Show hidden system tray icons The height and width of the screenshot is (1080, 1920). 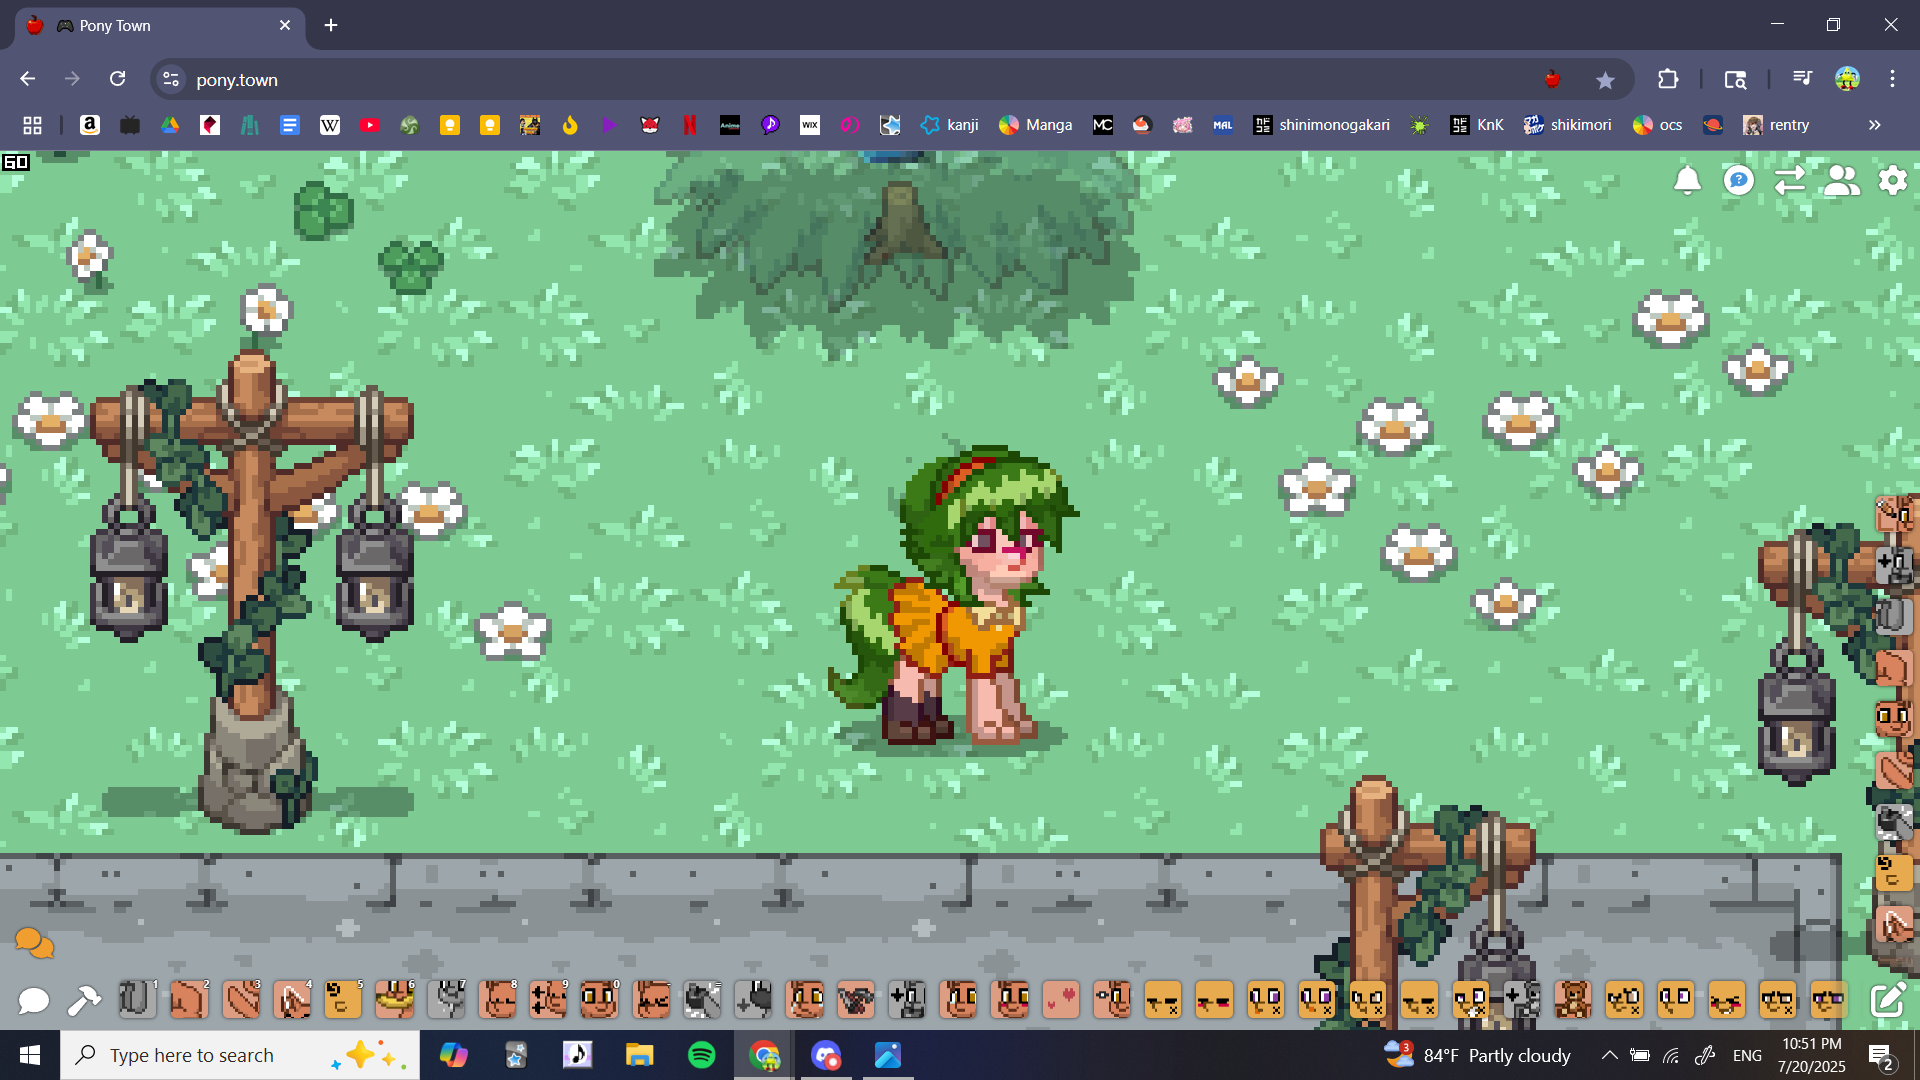1609,1055
